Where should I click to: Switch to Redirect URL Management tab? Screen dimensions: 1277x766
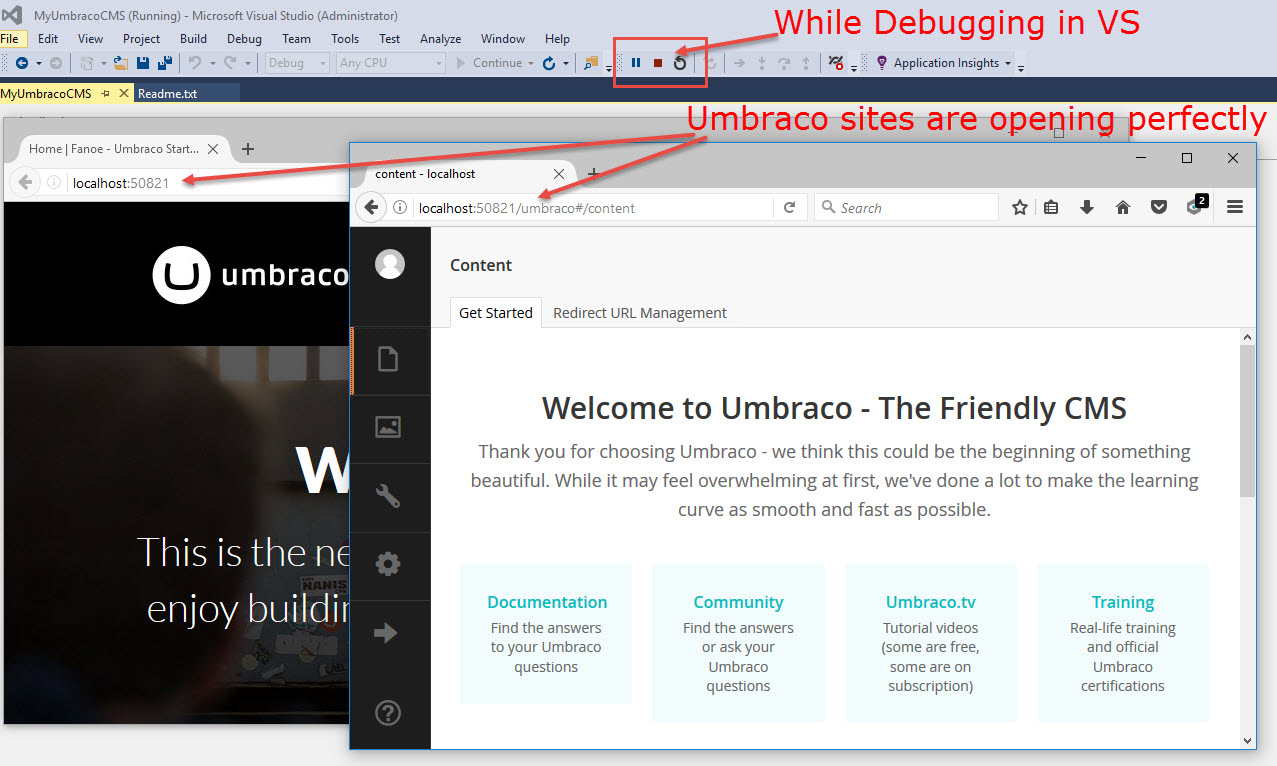[640, 313]
